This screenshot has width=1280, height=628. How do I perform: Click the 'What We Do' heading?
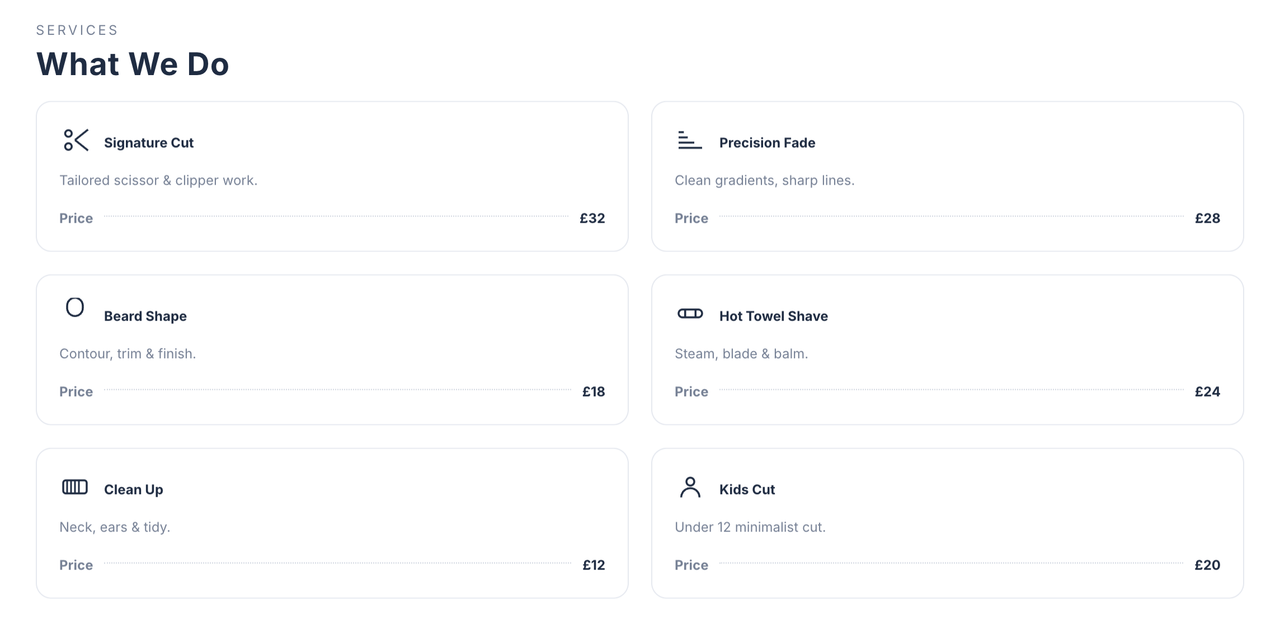point(133,64)
